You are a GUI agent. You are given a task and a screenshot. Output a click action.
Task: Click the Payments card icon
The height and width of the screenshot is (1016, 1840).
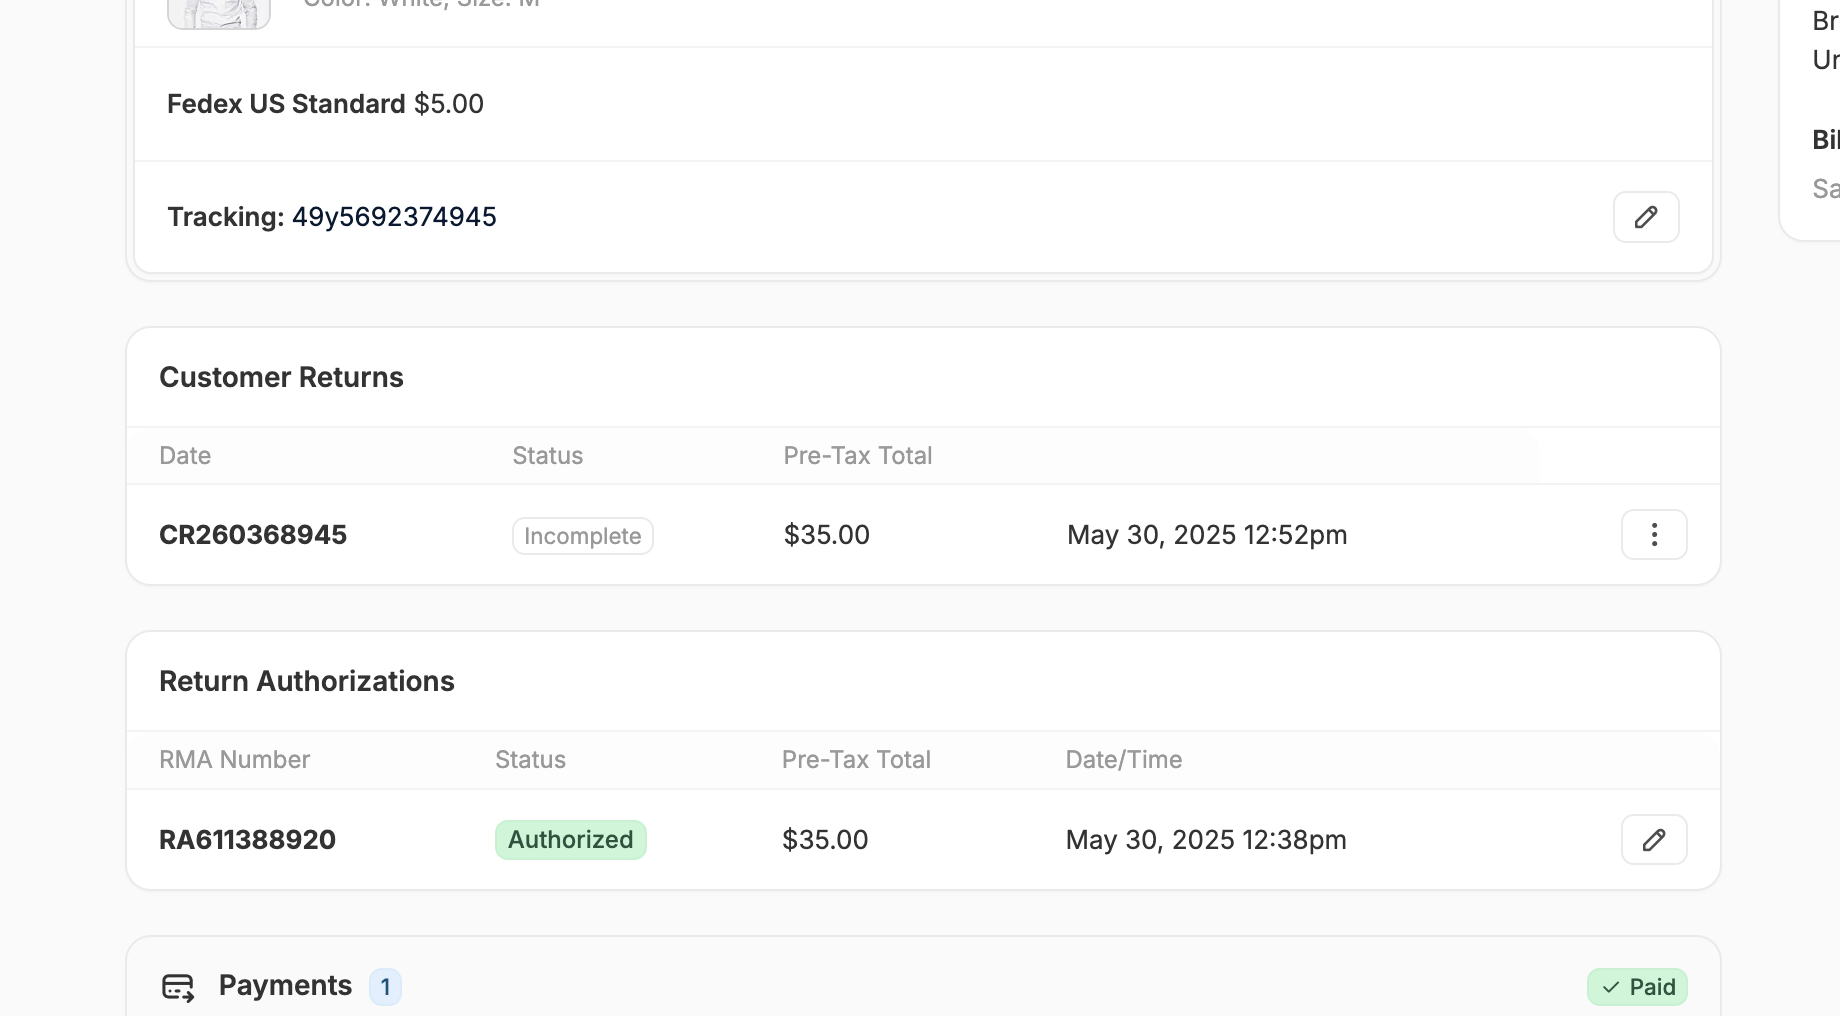click(178, 987)
